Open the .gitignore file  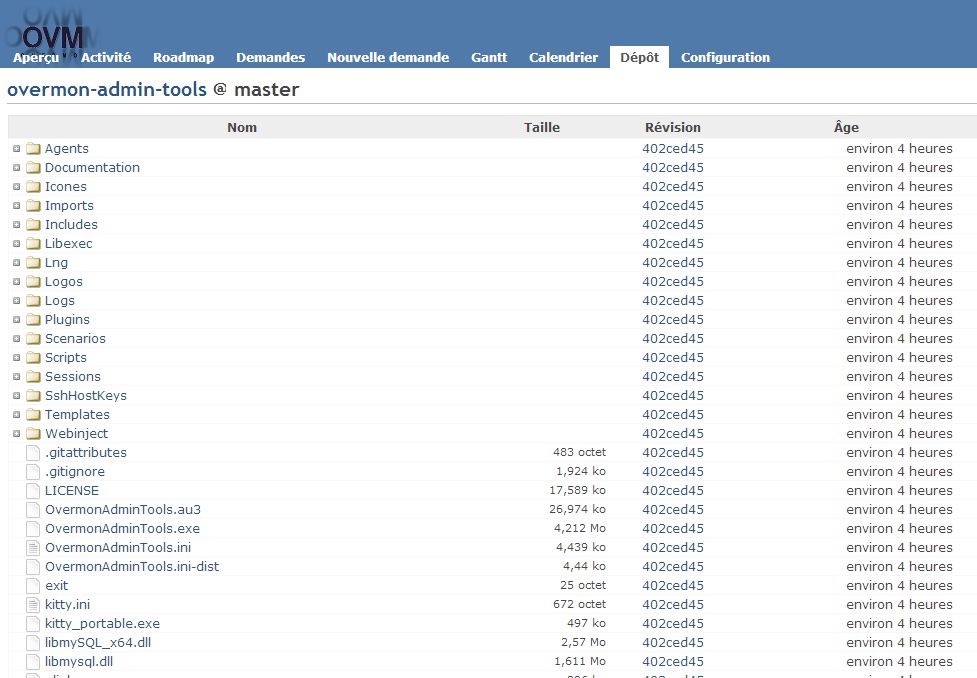point(75,472)
